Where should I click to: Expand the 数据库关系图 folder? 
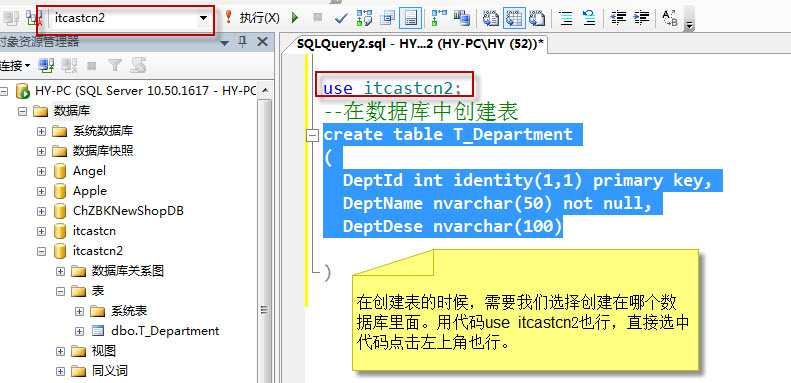(x=61, y=271)
